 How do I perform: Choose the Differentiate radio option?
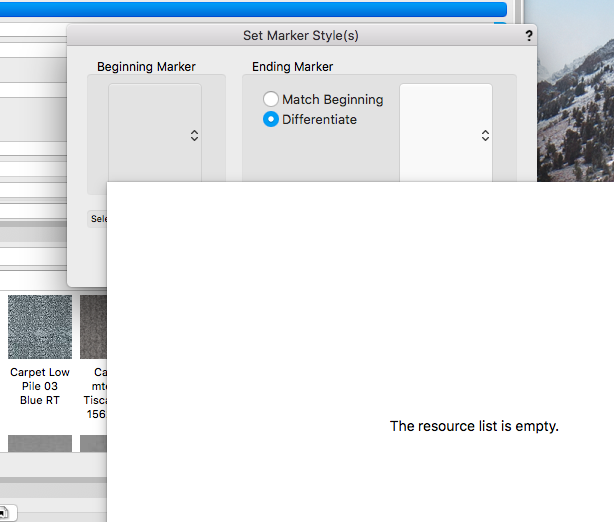coord(271,120)
